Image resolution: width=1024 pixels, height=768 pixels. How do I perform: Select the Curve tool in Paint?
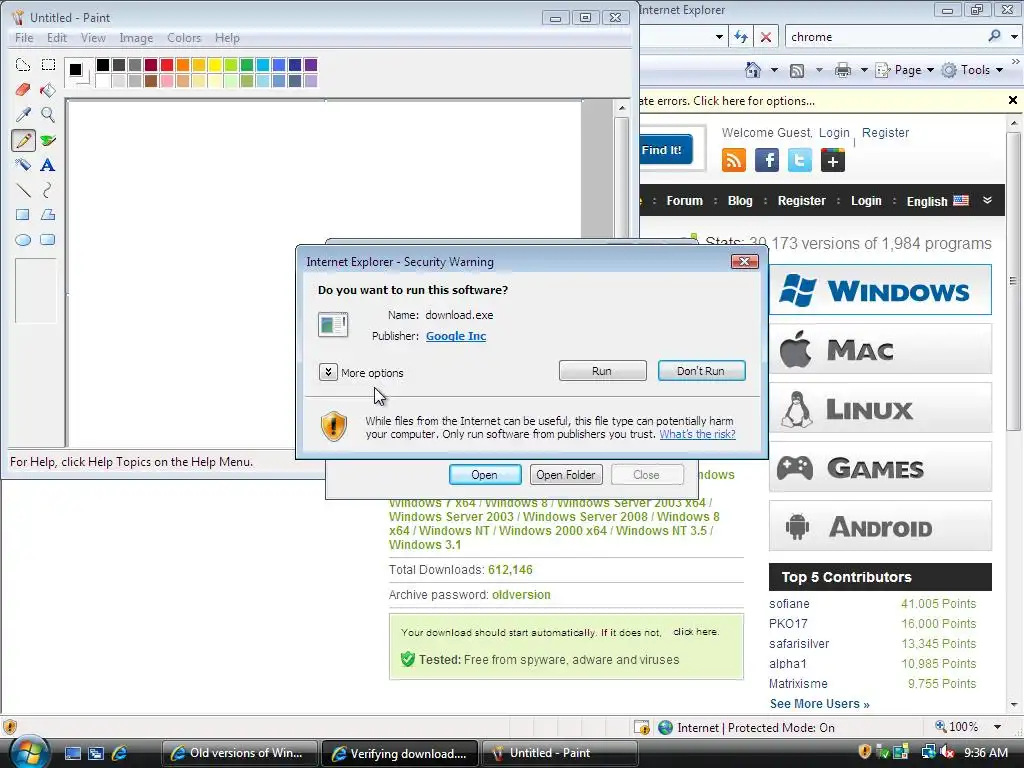point(48,190)
